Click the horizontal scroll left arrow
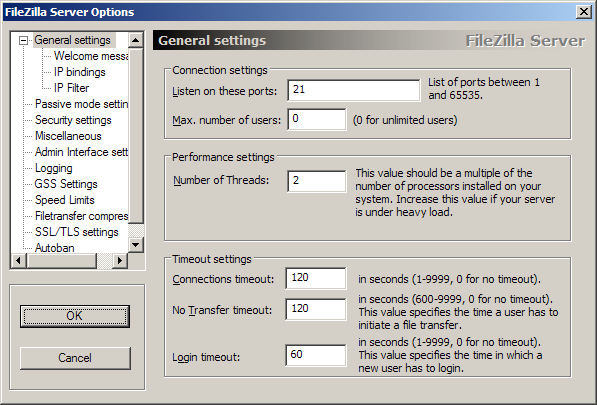The image size is (597, 405). pos(19,261)
